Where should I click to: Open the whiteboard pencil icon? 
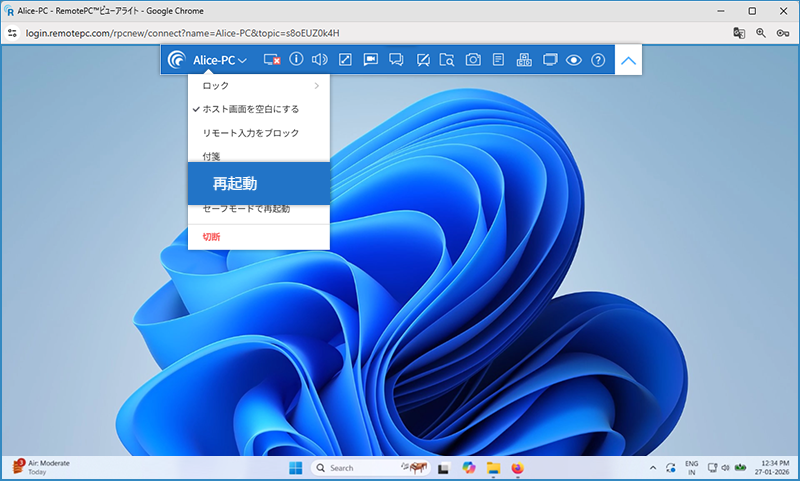pyautogui.click(x=422, y=60)
